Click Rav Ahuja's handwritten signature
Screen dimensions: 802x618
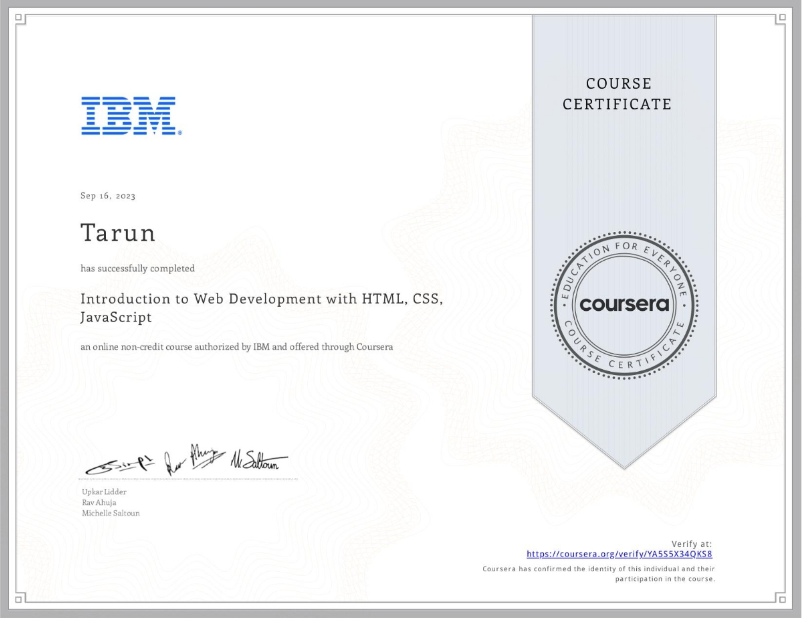click(194, 459)
